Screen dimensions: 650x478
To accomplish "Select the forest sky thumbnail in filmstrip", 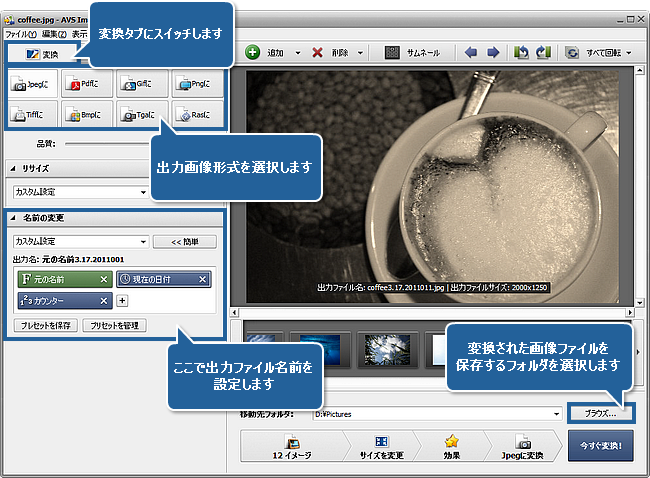I will tap(385, 348).
